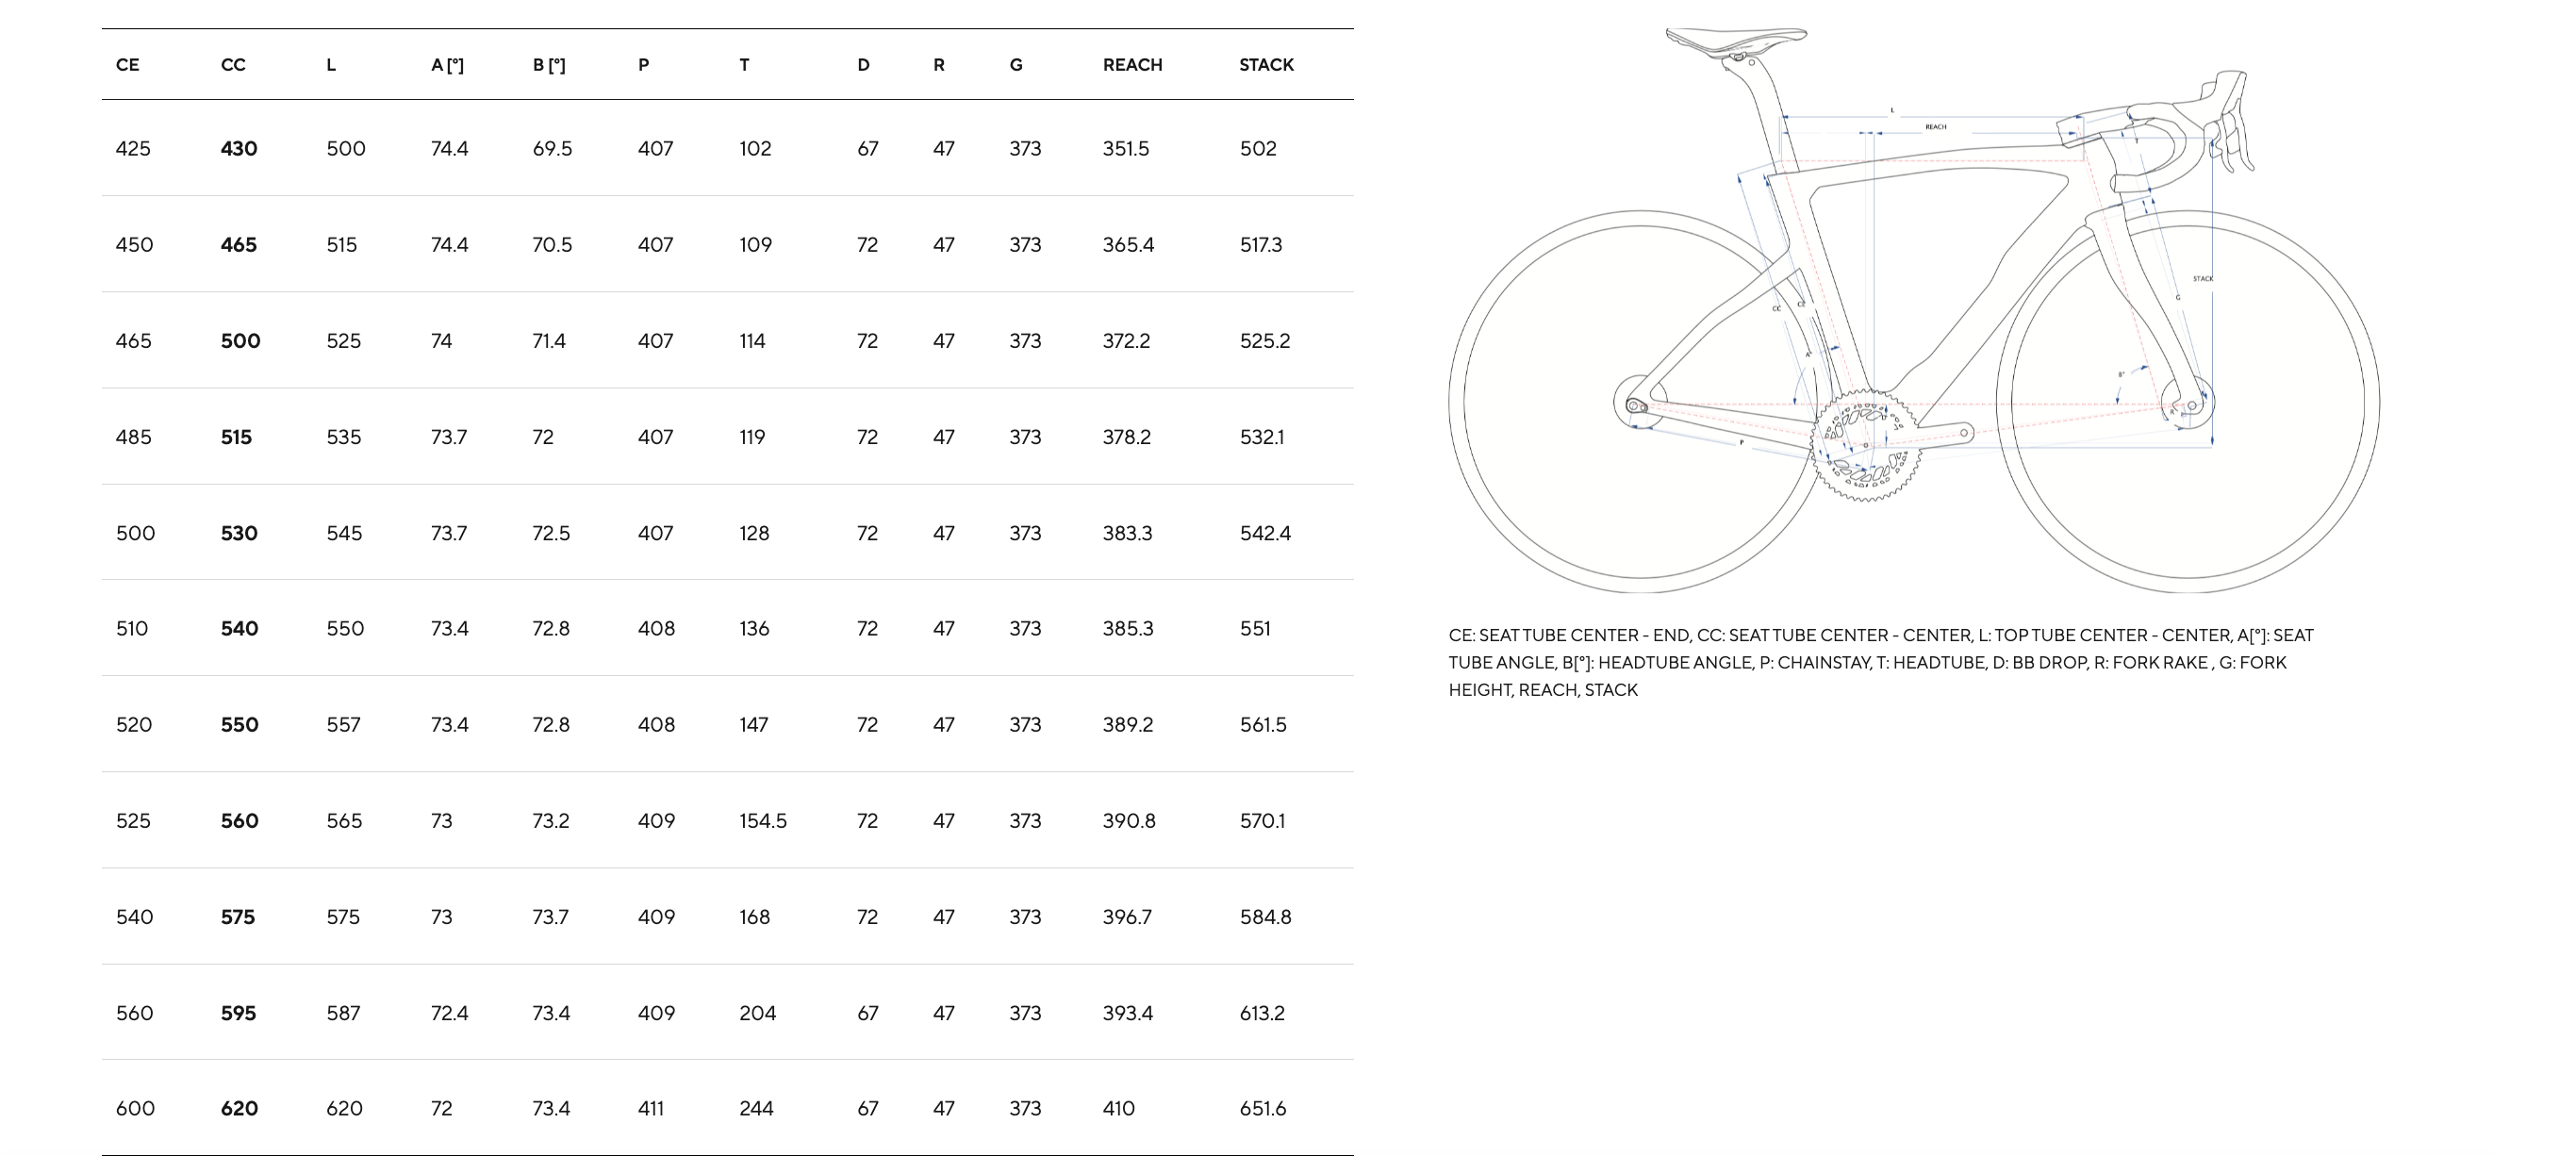Click the geometry legend text starting with CE
The image size is (2576, 1156).
coord(1880,662)
